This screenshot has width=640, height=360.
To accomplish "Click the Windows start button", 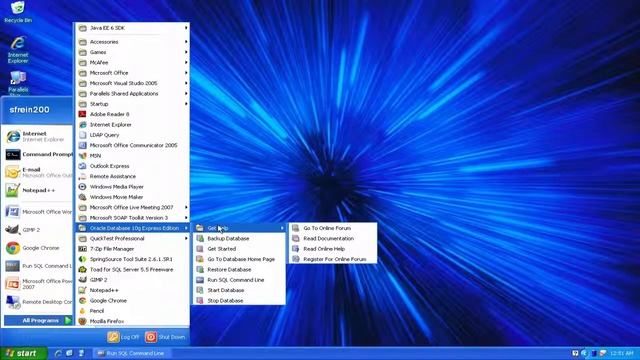I will [x=23, y=353].
